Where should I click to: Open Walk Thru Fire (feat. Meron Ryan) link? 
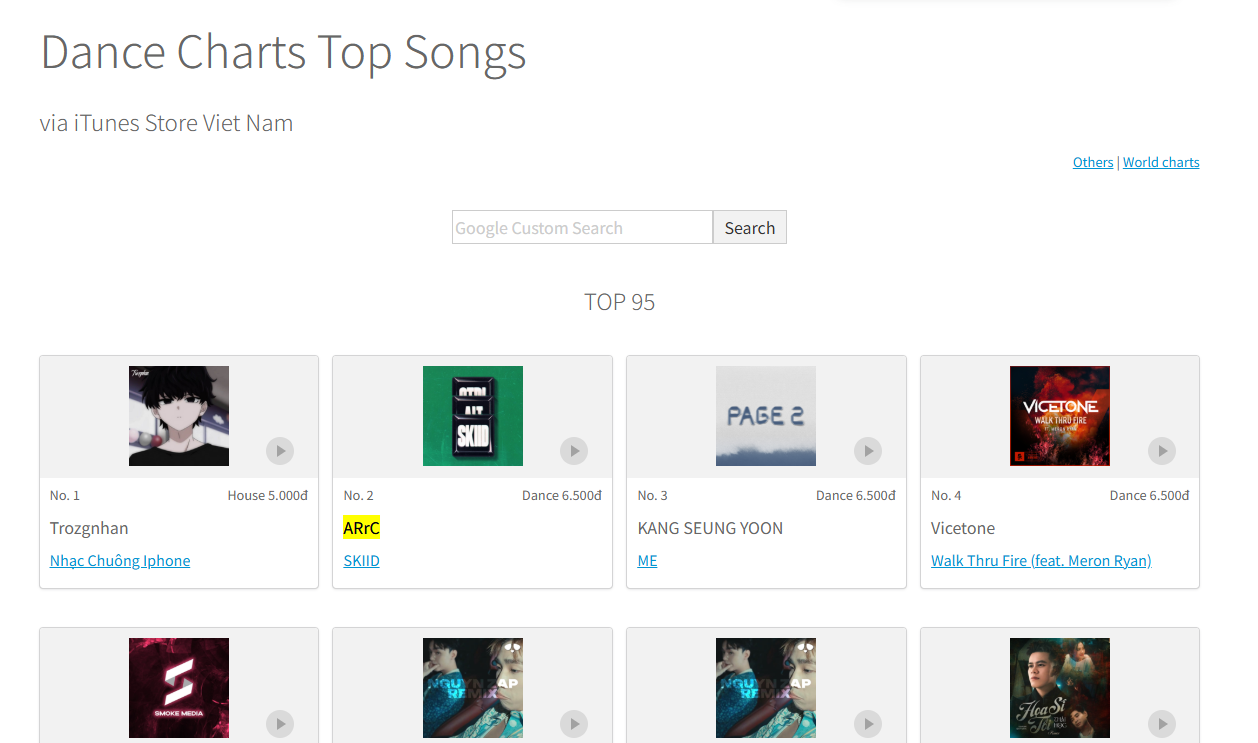[x=1041, y=561]
